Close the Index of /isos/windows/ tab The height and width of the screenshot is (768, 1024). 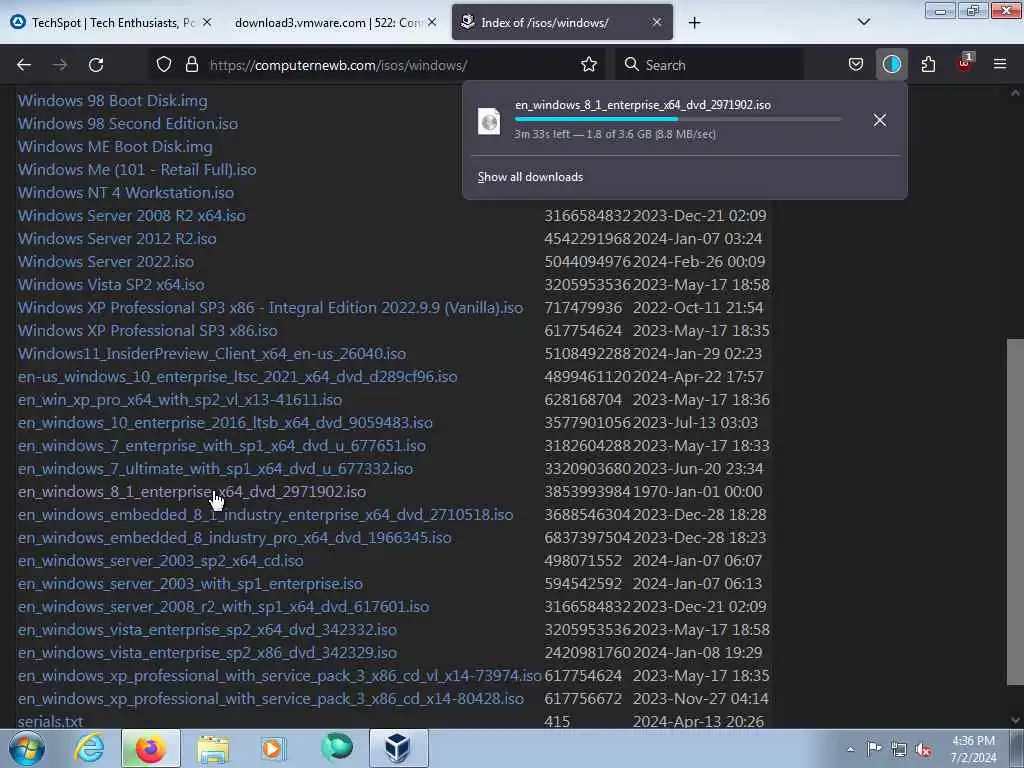point(657,22)
